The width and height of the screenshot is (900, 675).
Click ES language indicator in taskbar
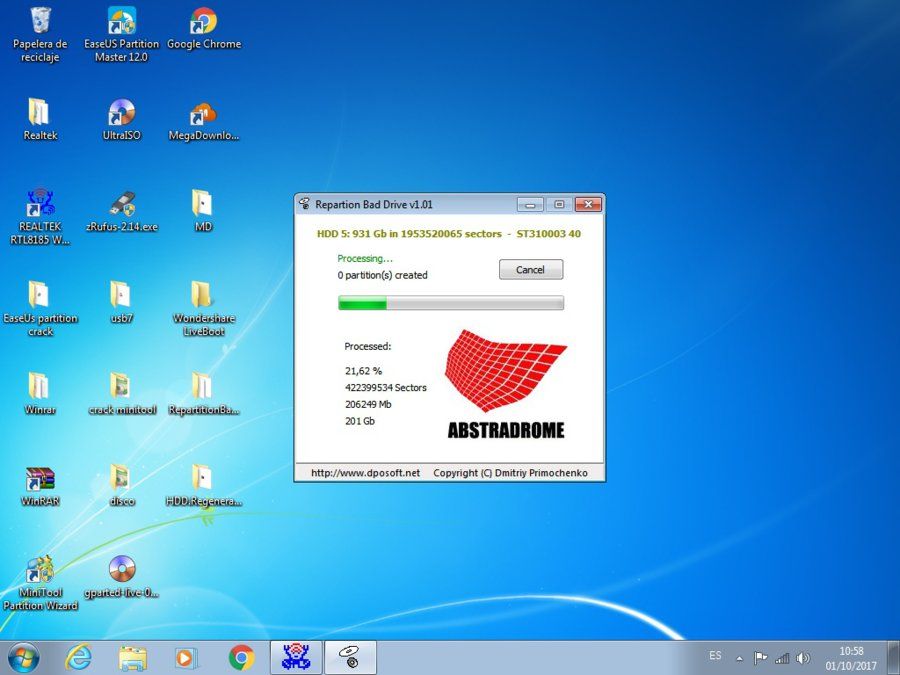pos(715,655)
